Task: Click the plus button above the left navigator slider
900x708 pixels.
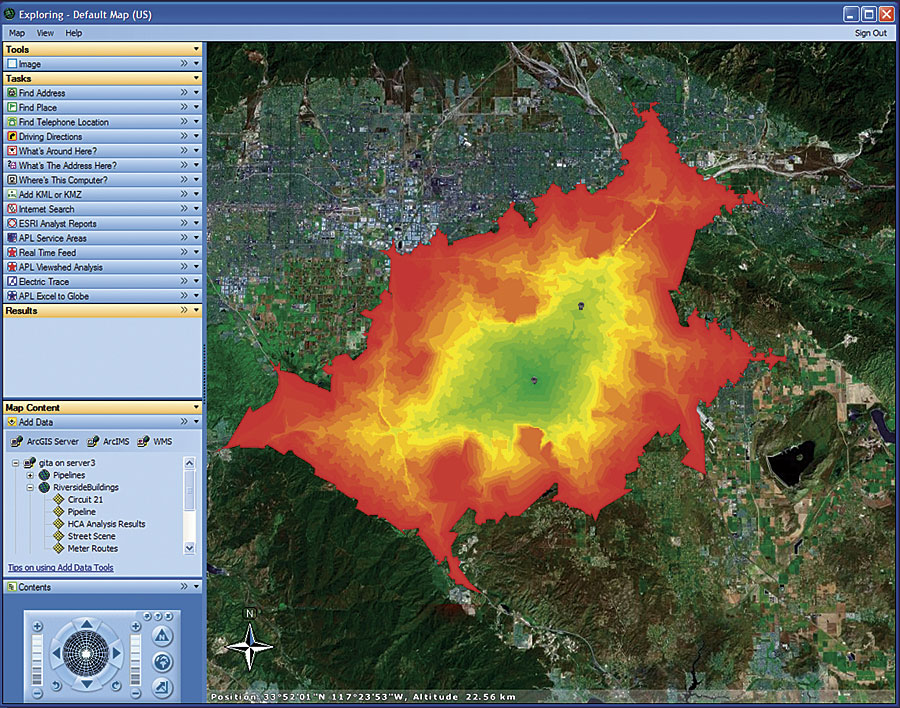Action: click(37, 626)
